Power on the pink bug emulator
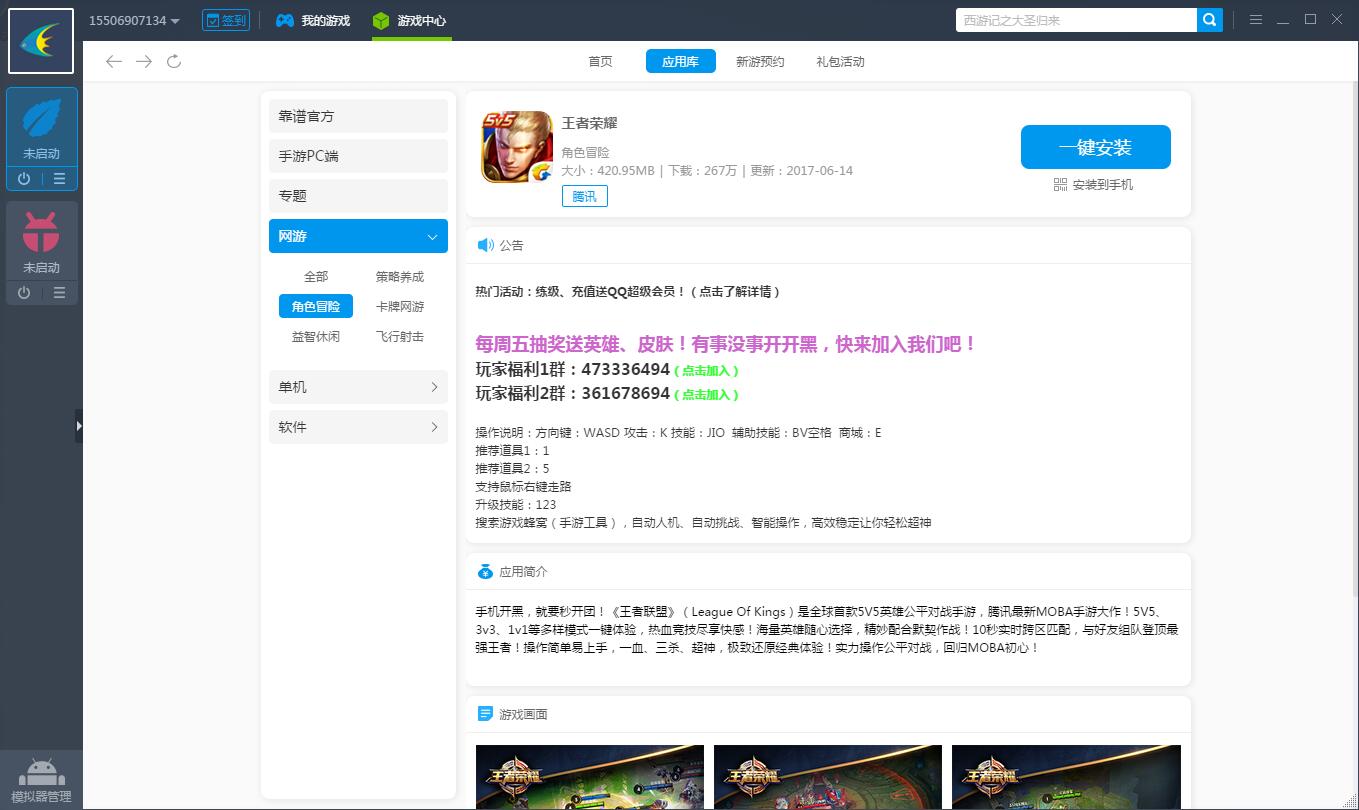 pos(24,293)
